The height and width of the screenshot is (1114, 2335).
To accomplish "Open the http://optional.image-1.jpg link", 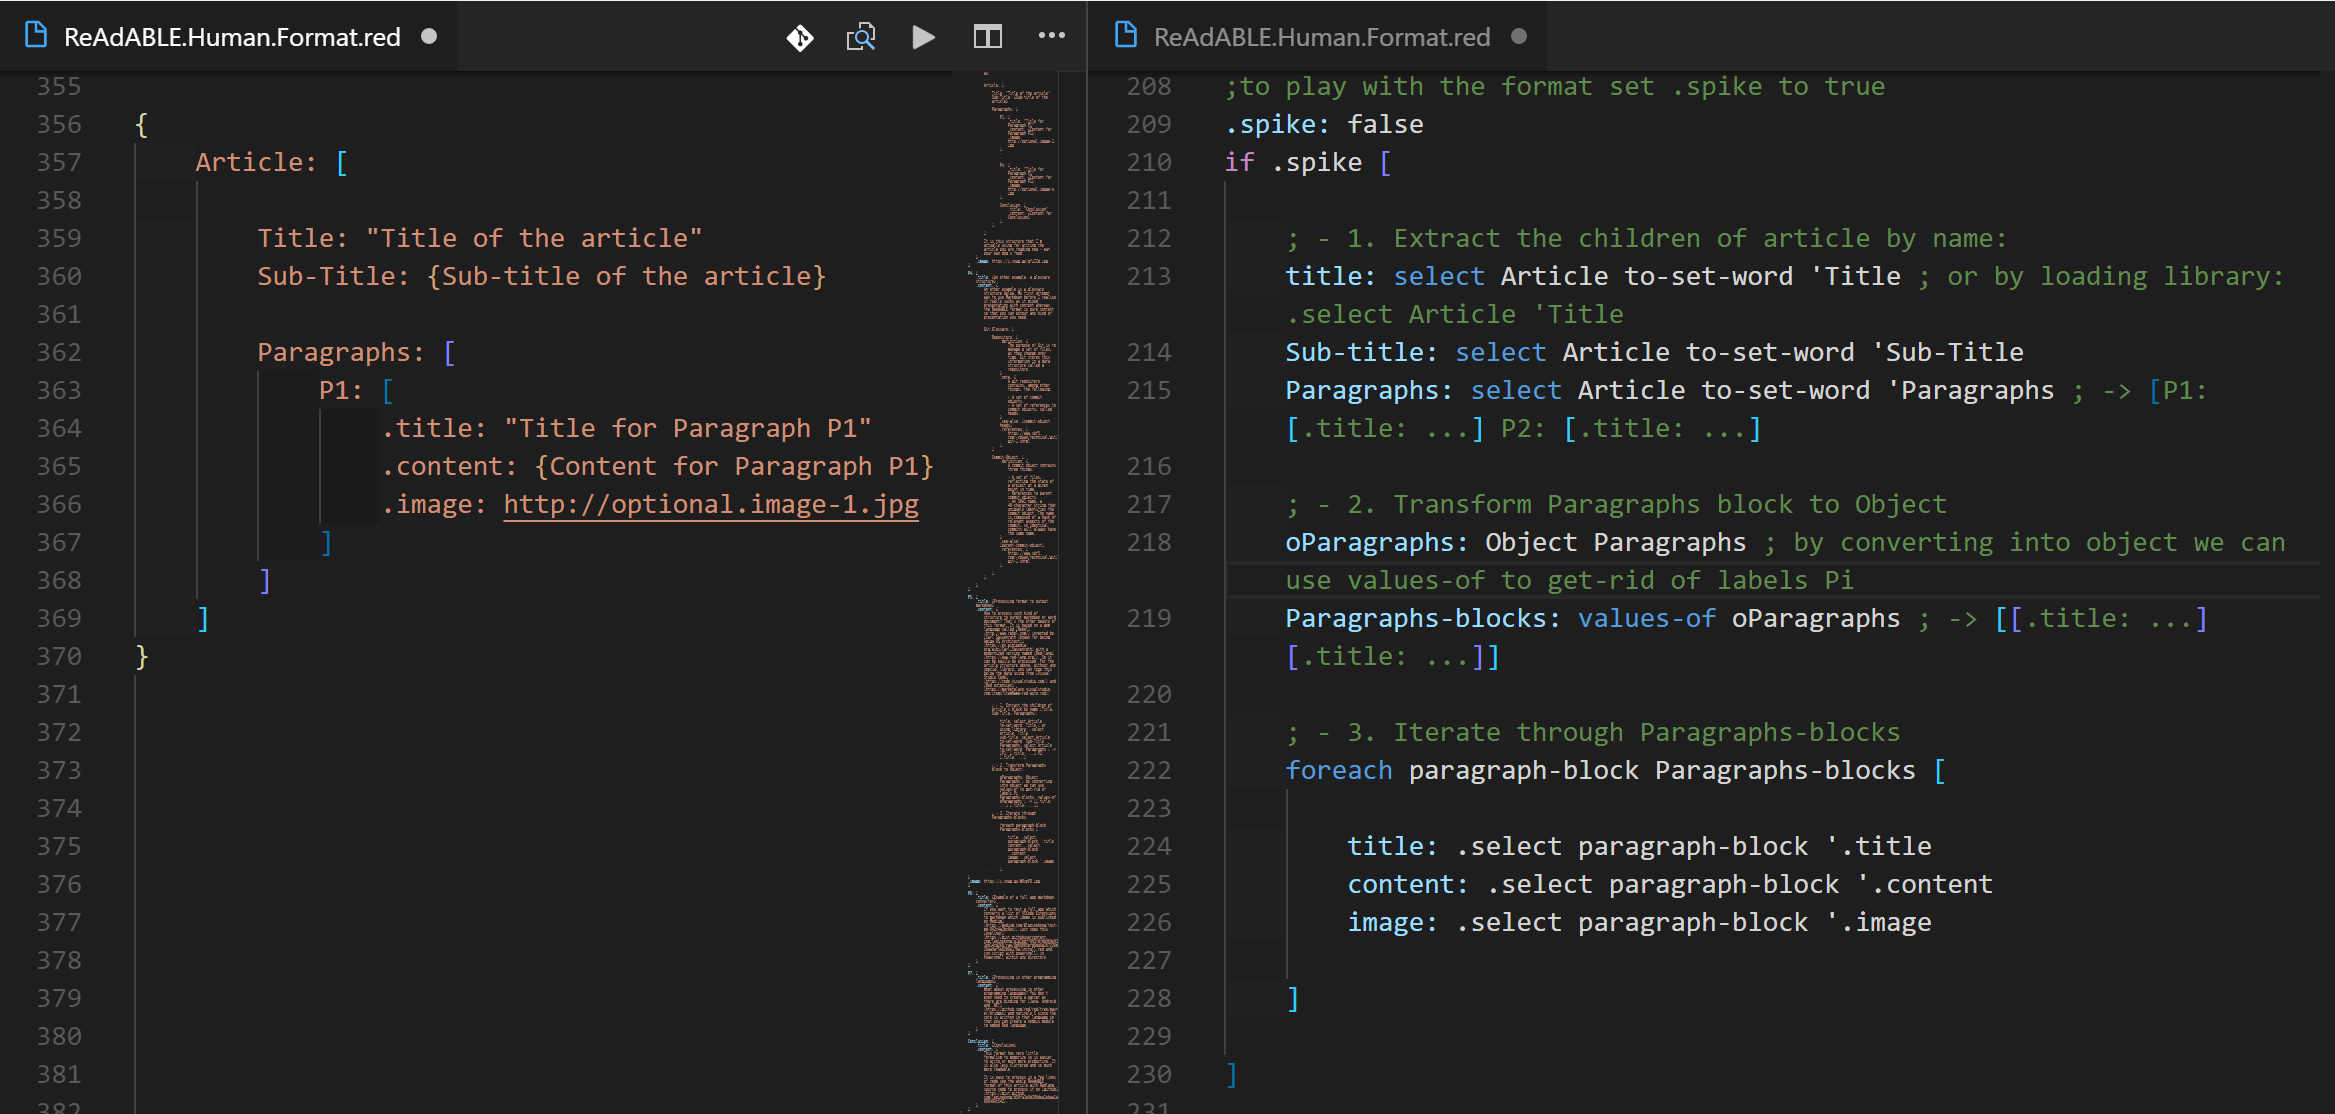I will [x=711, y=504].
